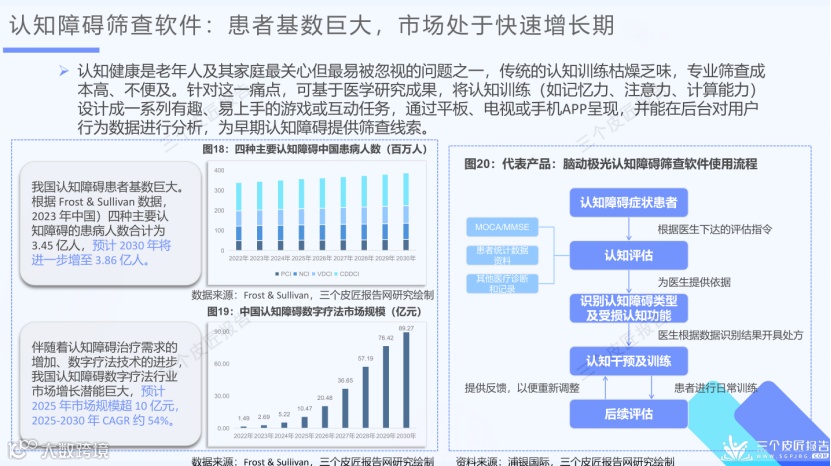The height and width of the screenshot is (466, 831).
Task: Select the 为医生提供依据 label
Action: point(694,282)
